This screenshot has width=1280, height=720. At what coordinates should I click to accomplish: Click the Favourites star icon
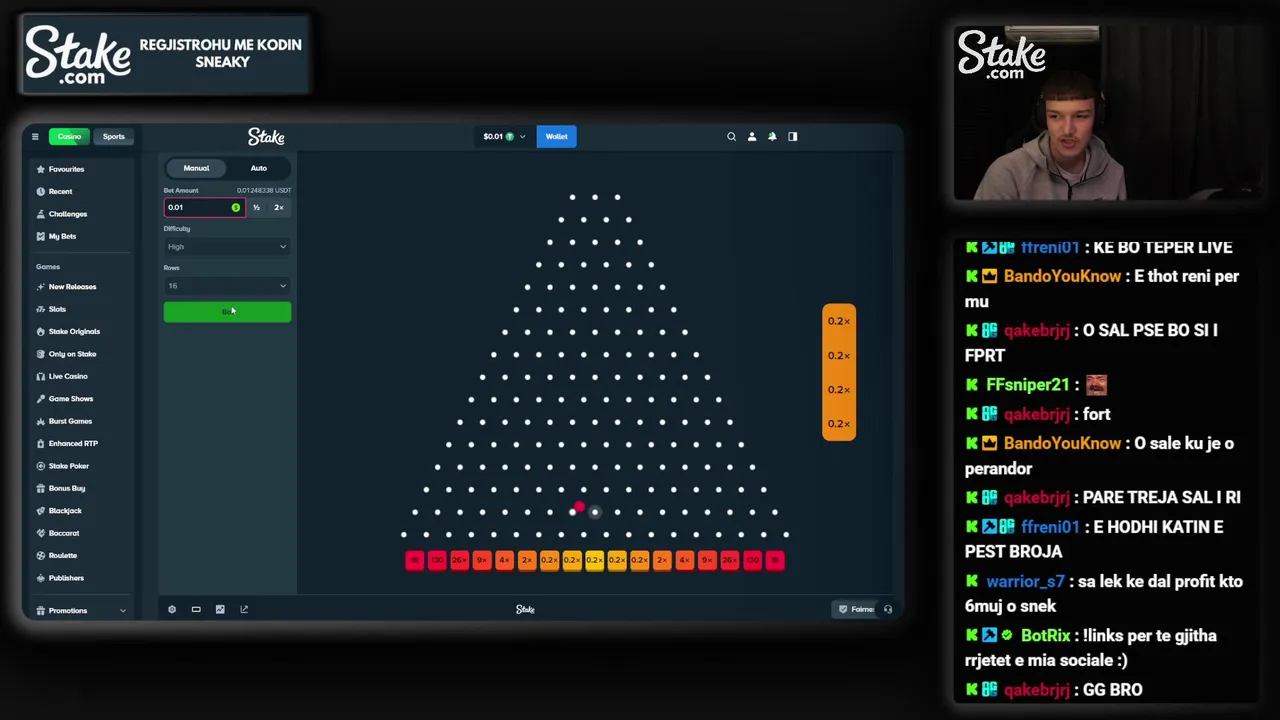41,169
